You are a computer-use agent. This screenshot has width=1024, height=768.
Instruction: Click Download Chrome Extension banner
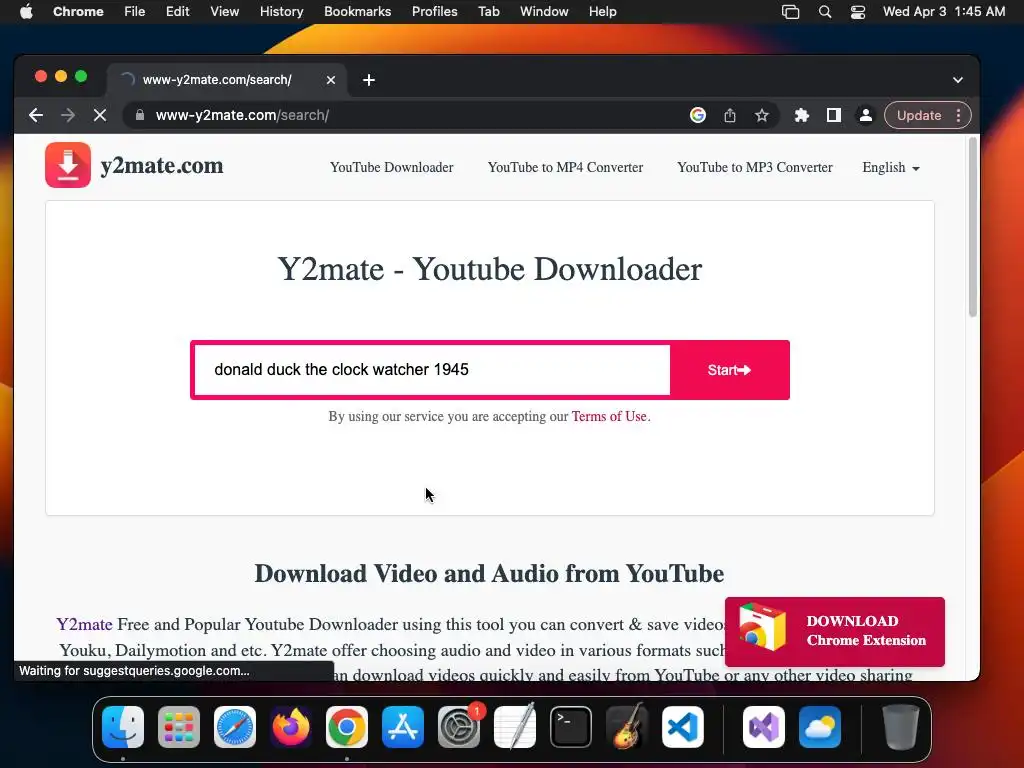pos(835,632)
